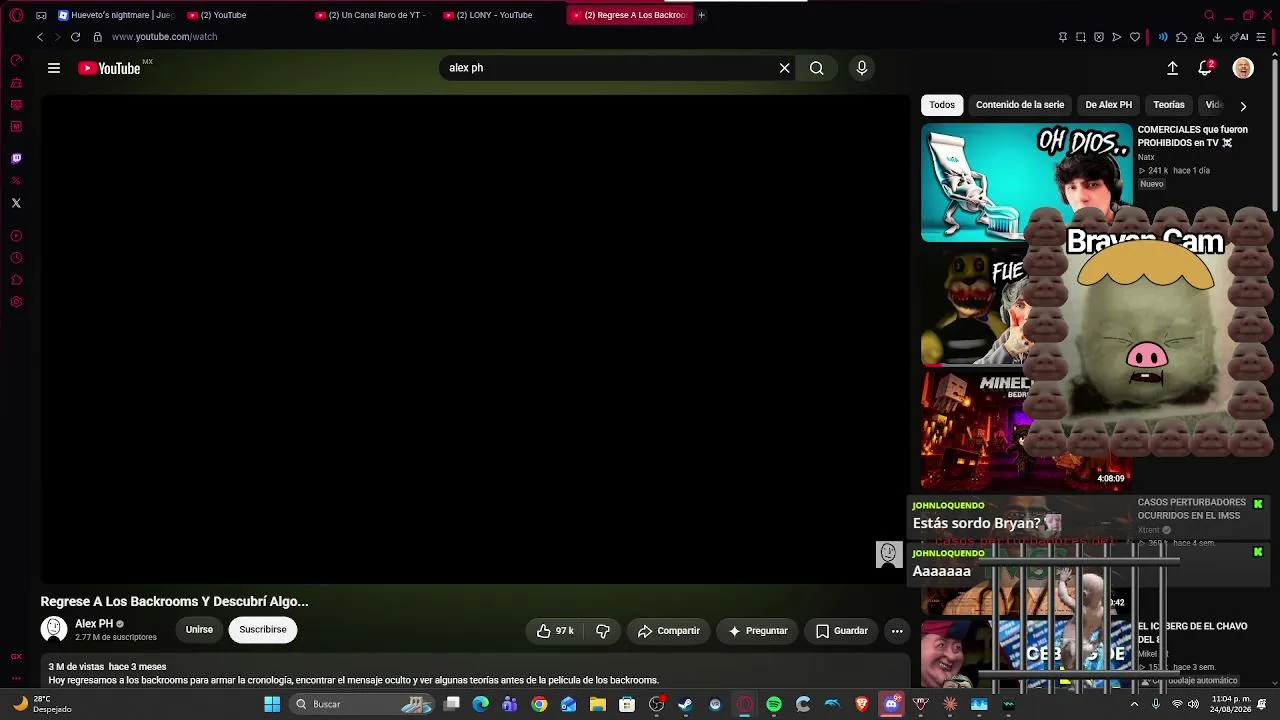Select the Teorías filter chip
The image size is (1280, 720).
[x=1169, y=105]
